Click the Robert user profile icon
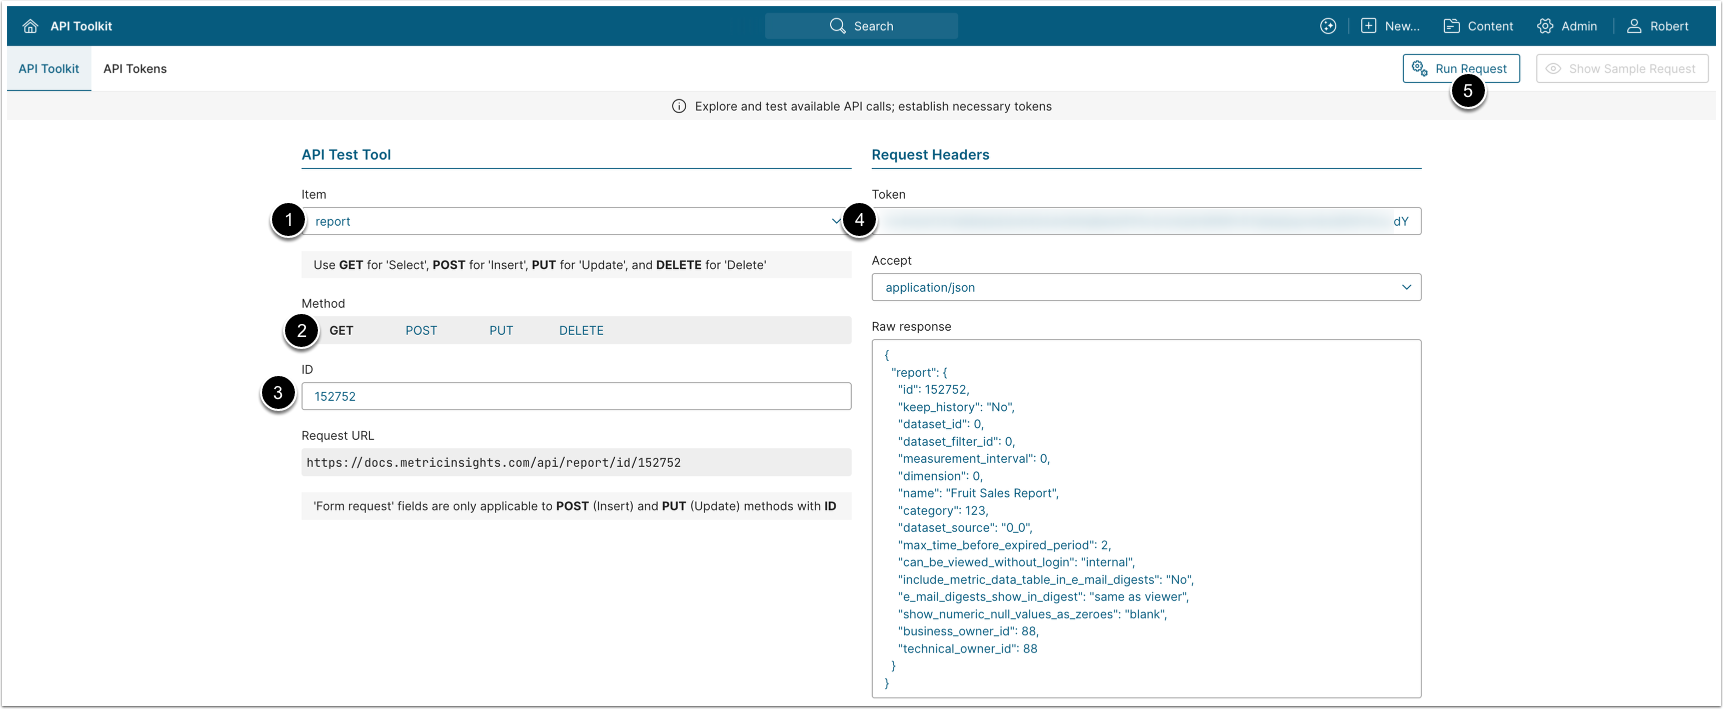The height and width of the screenshot is (709, 1723). click(x=1634, y=26)
